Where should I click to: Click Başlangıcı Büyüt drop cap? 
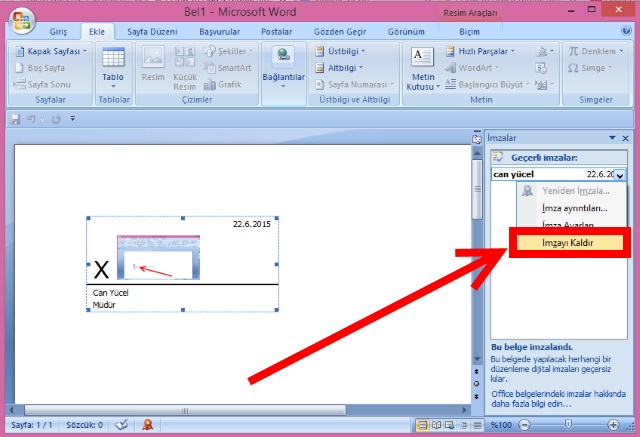point(487,84)
